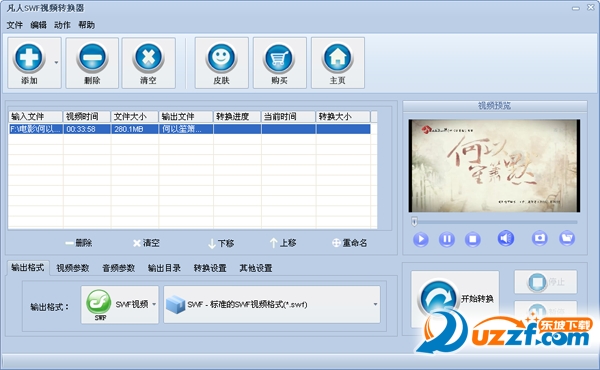Open the 帮助 menu
This screenshot has height=370, width=600.
point(86,25)
